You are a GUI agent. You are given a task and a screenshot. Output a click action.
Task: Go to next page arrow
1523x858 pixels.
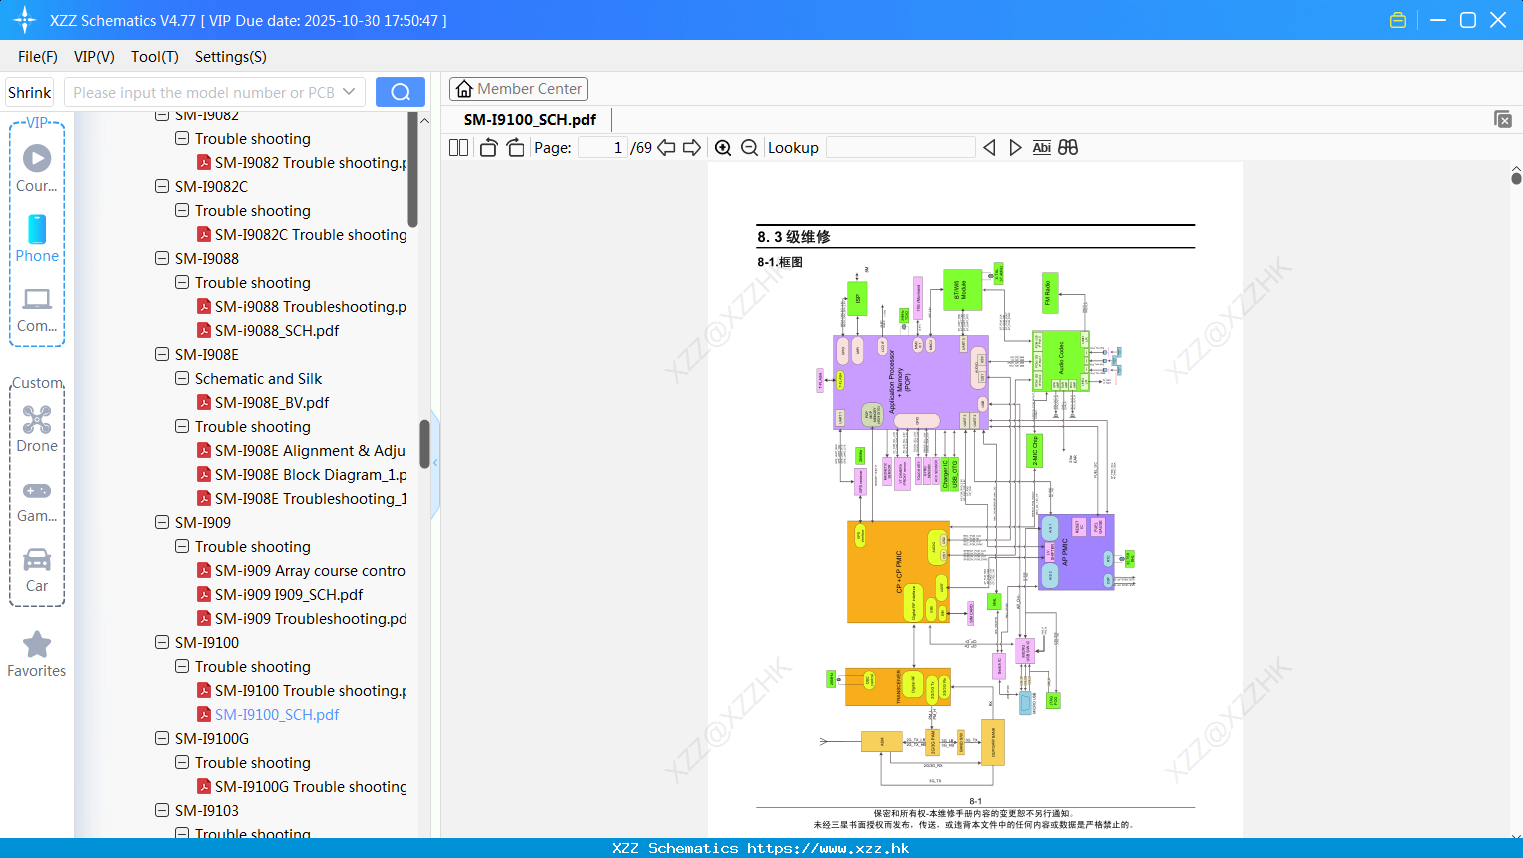point(692,148)
